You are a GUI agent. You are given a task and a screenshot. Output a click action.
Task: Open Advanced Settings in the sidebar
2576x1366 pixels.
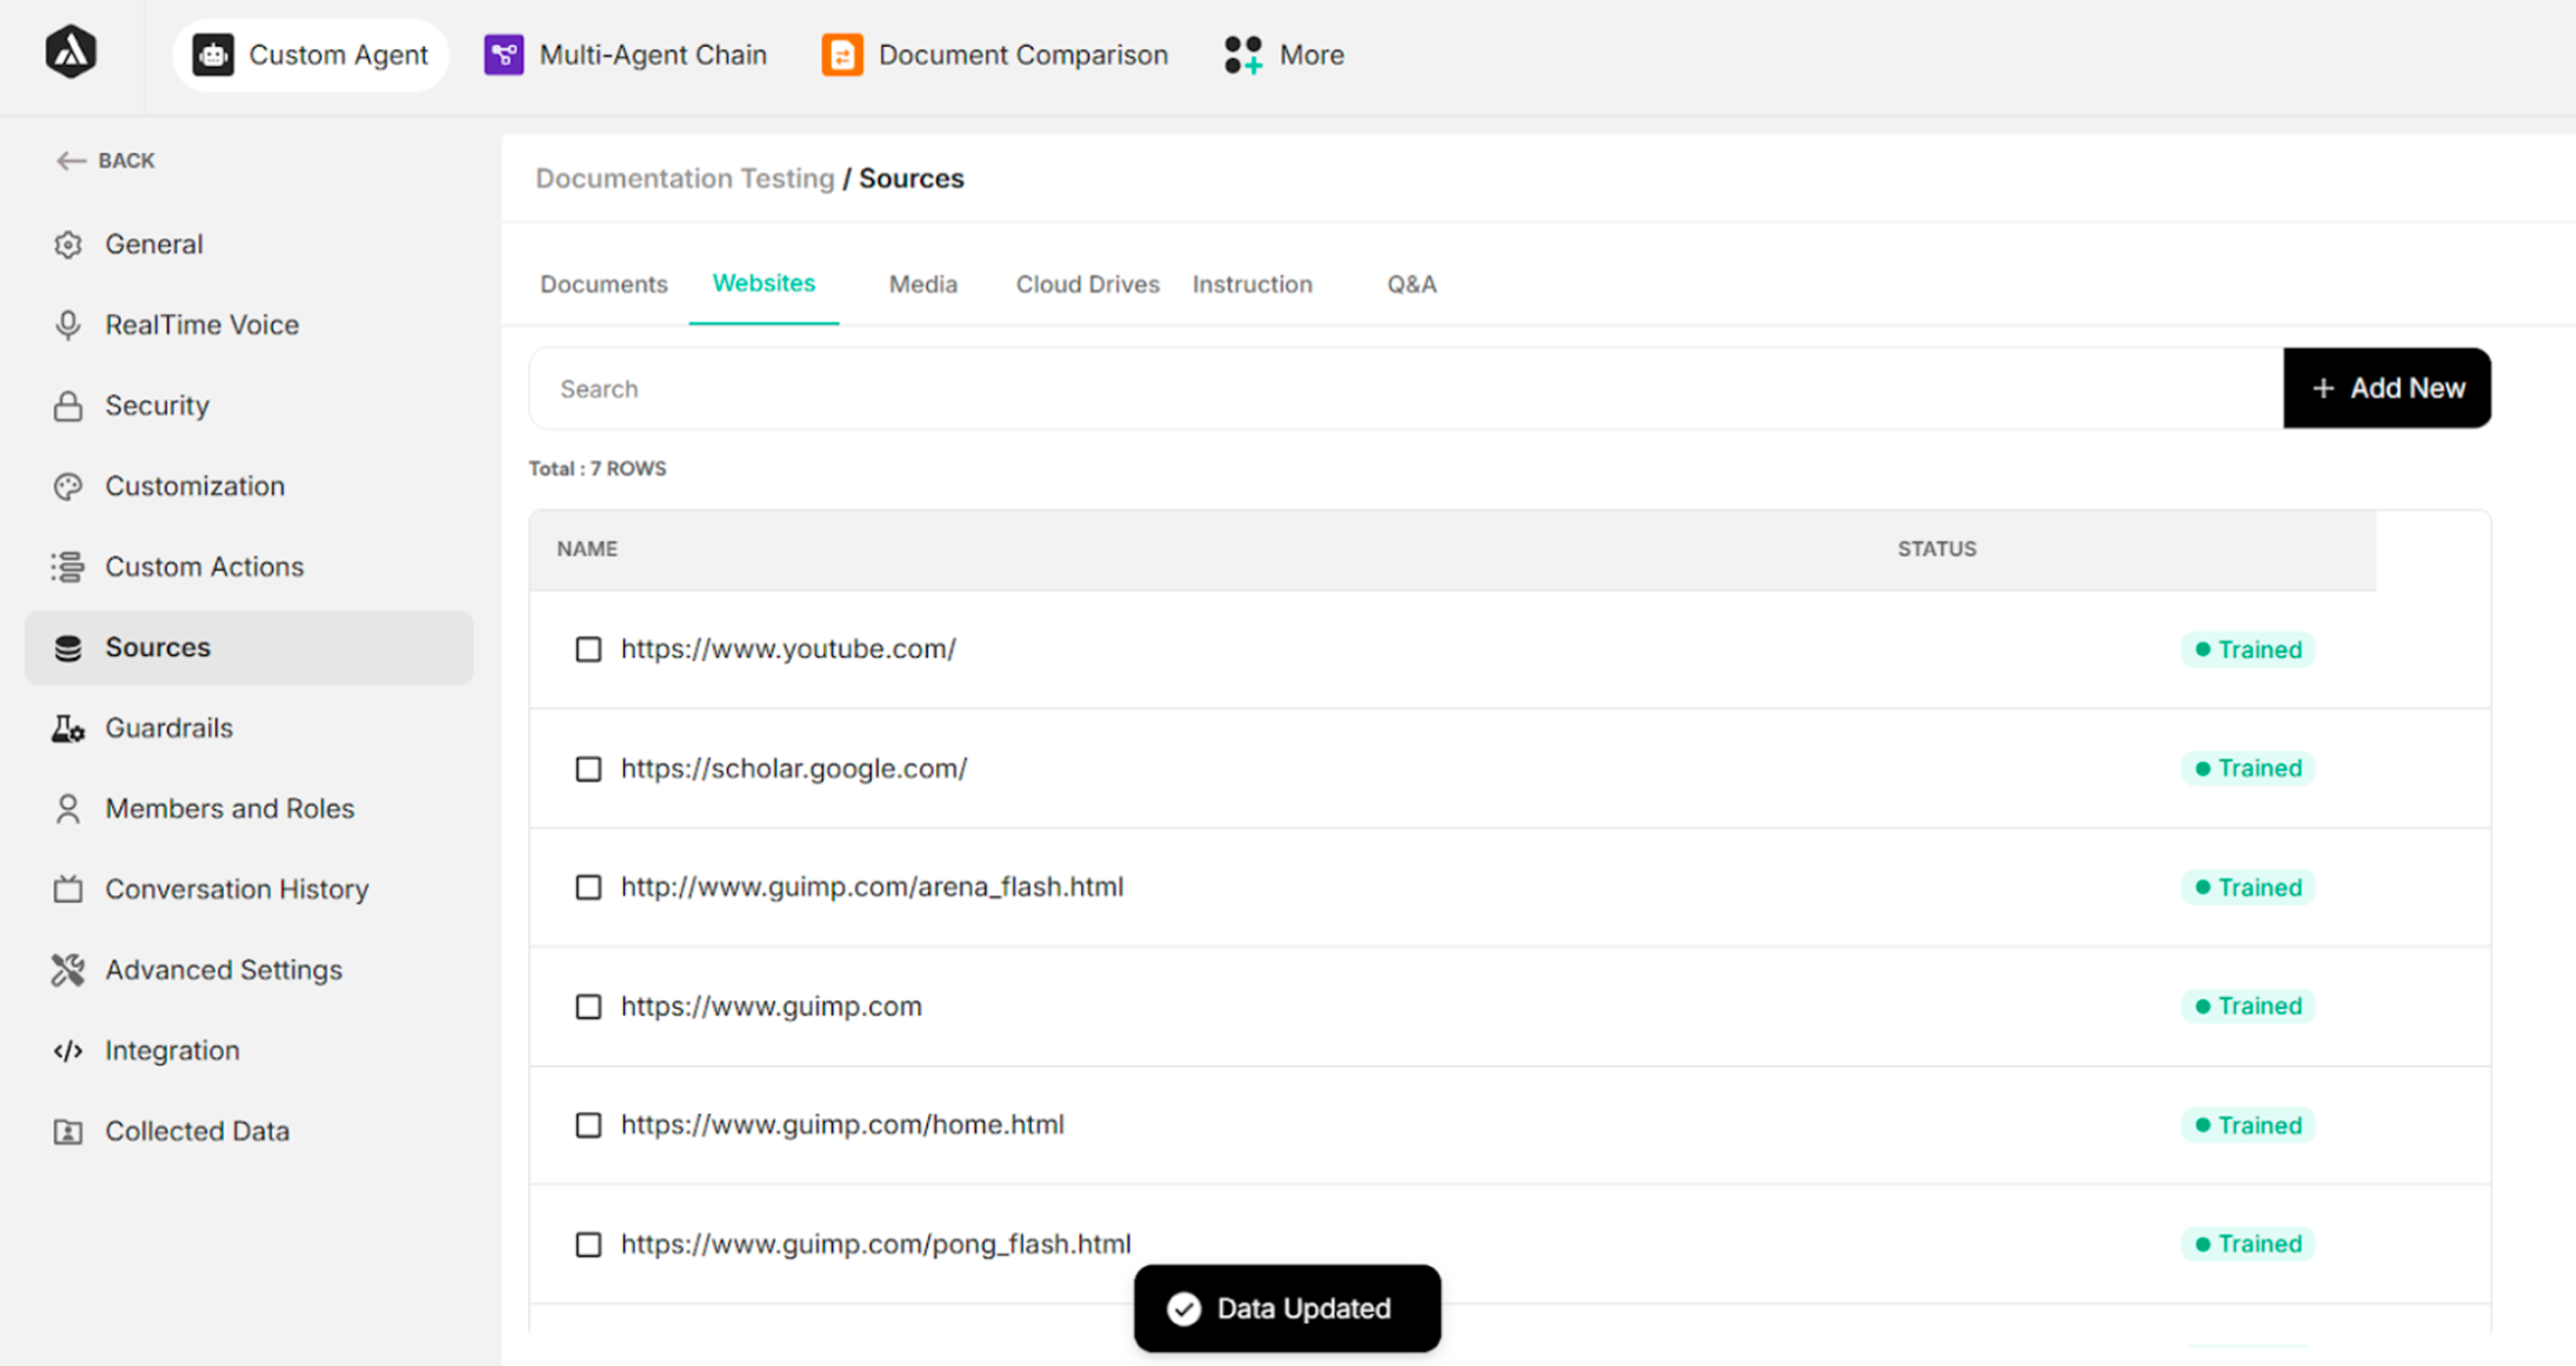tap(223, 970)
